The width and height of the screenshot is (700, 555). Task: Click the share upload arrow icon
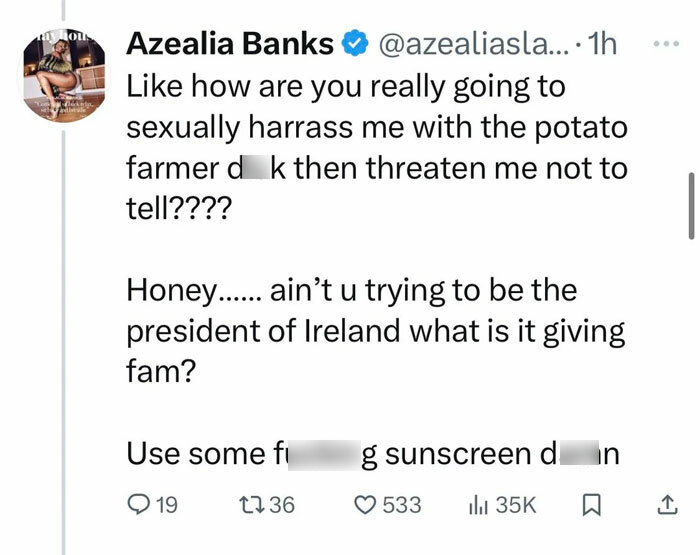[x=665, y=505]
